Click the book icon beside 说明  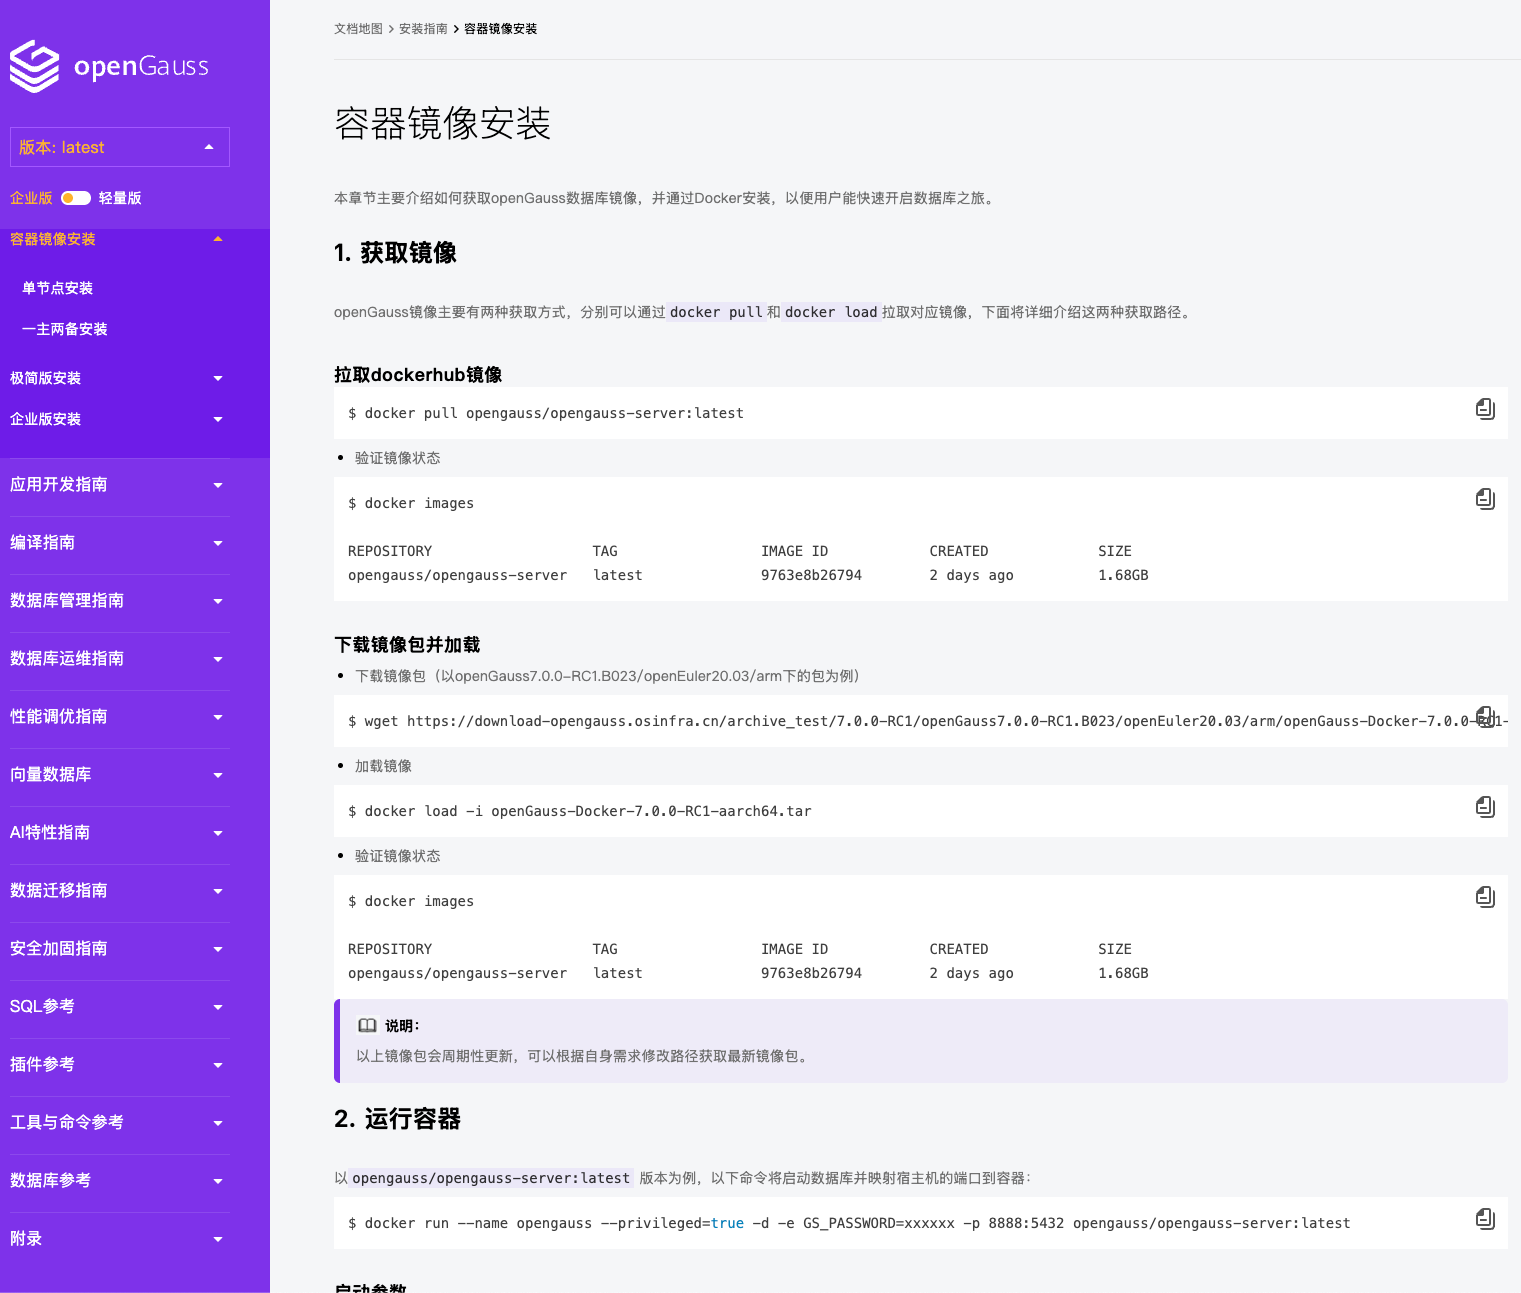pyautogui.click(x=367, y=1025)
